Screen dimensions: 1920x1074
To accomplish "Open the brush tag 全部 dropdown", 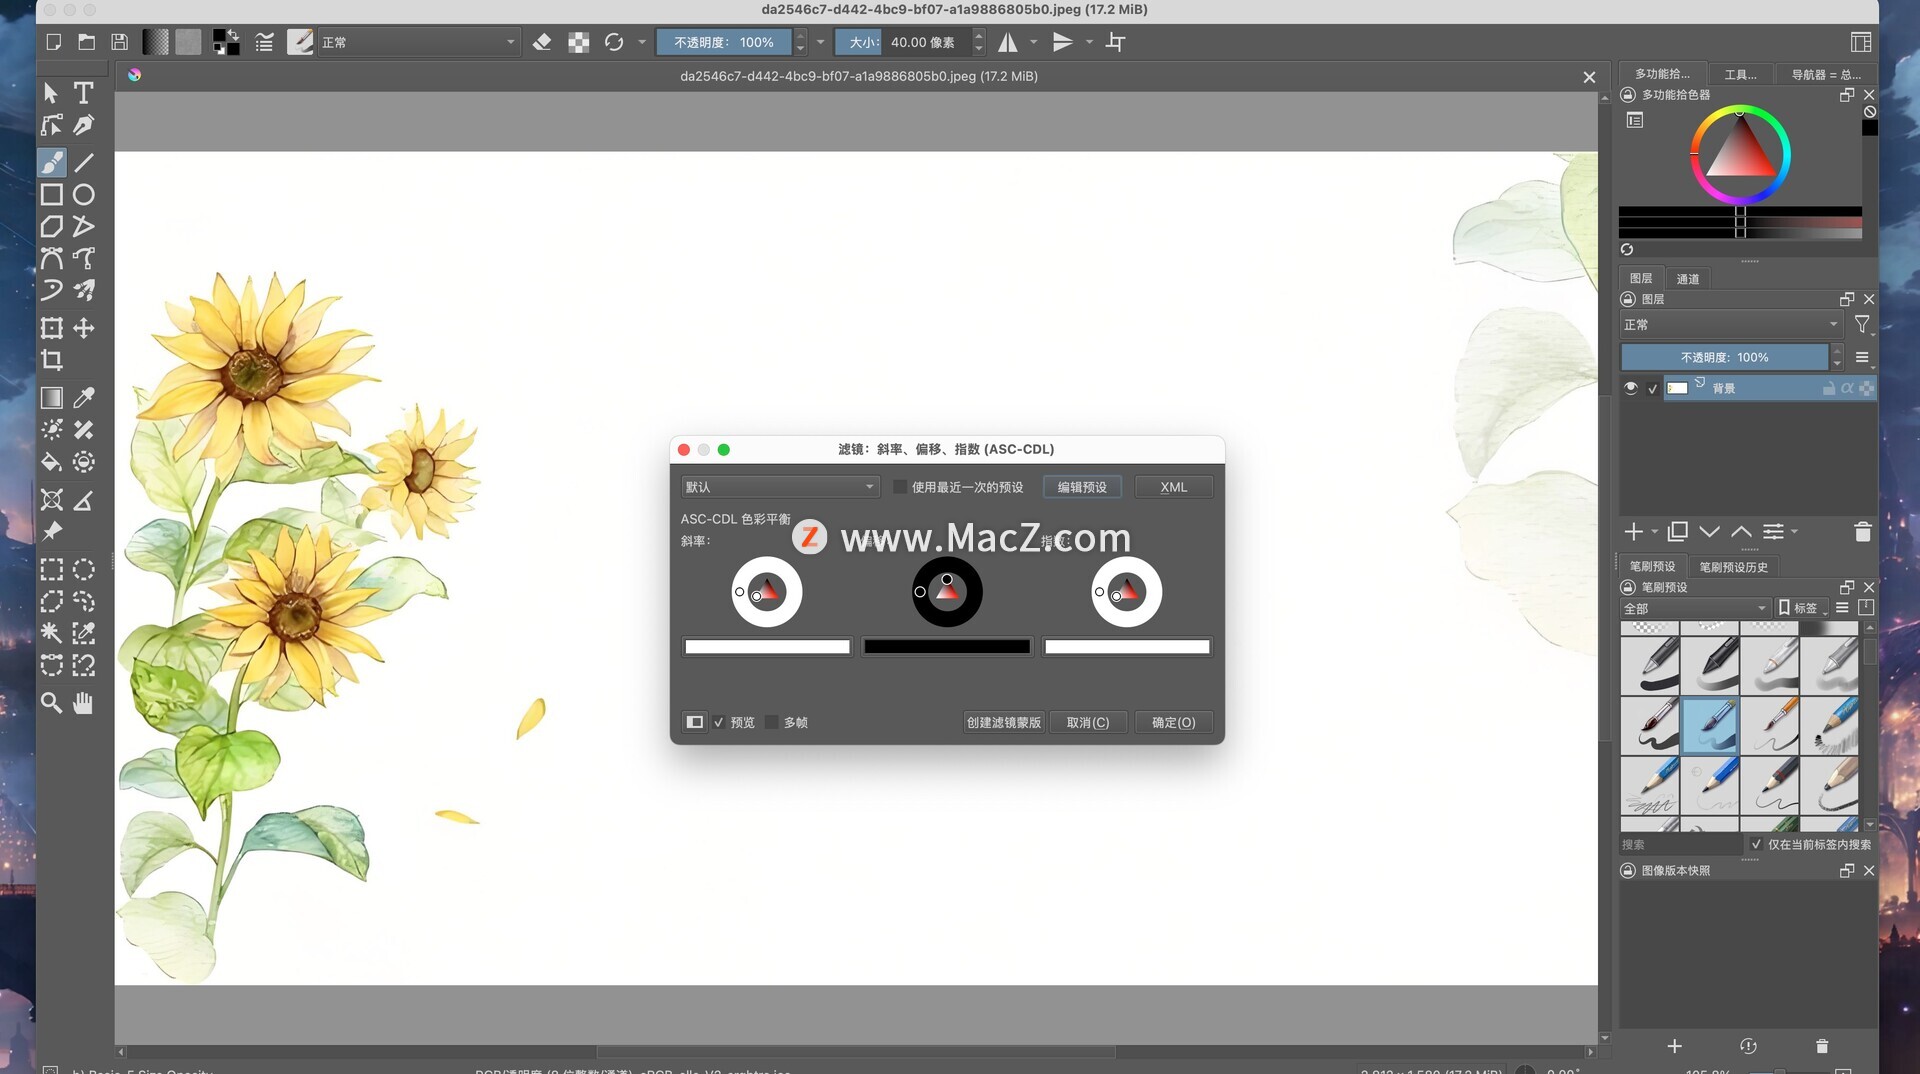I will [x=1695, y=608].
